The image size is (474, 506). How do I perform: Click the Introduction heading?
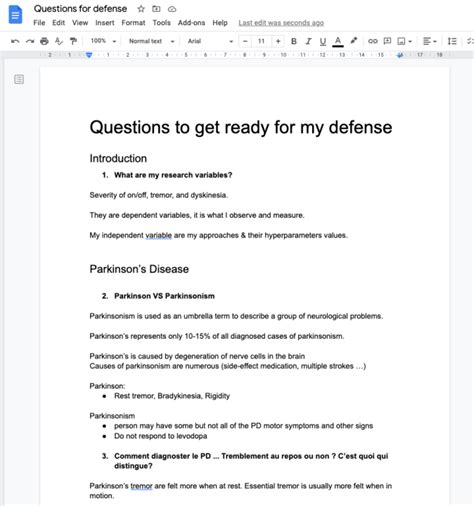coord(118,158)
